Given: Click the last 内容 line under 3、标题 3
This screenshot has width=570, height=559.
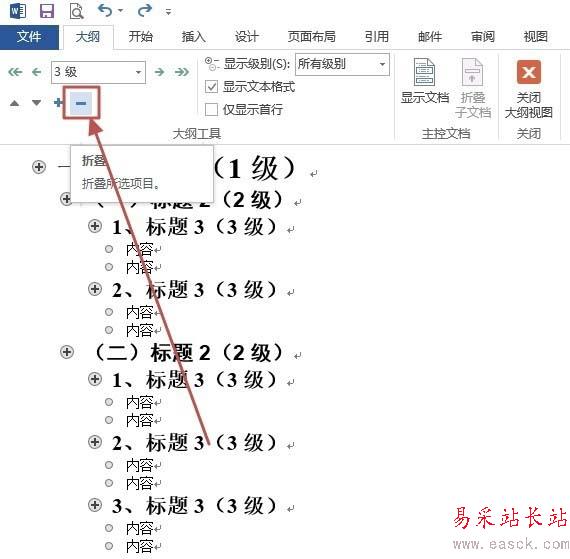Looking at the screenshot, I should click(x=139, y=546).
